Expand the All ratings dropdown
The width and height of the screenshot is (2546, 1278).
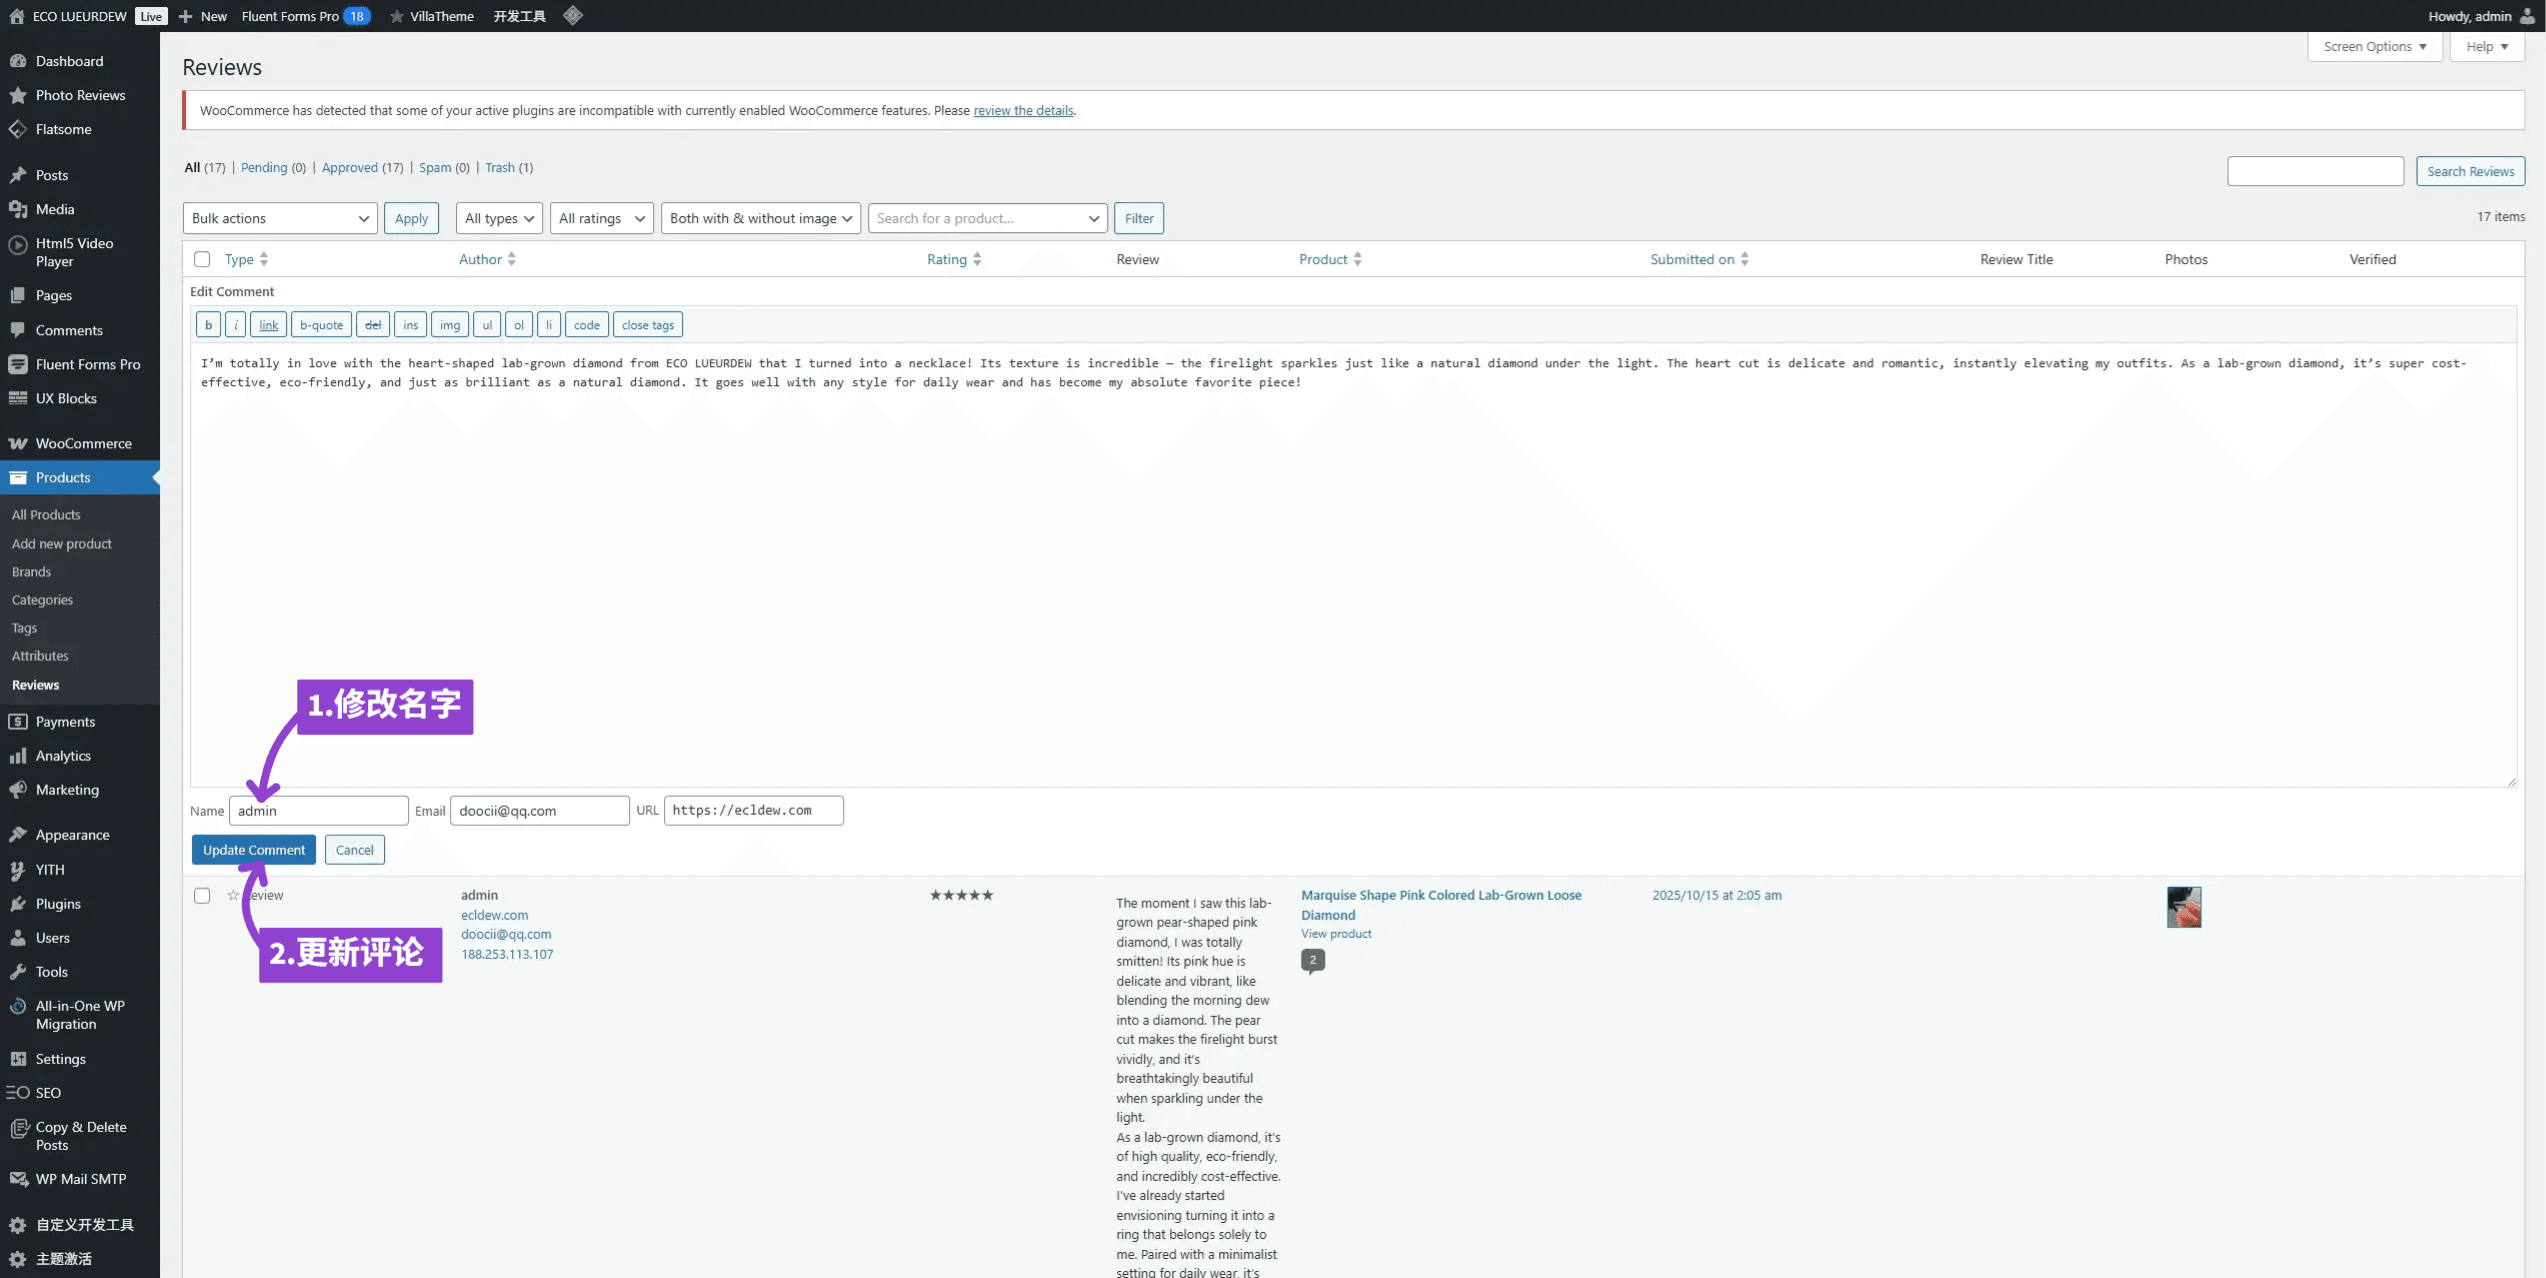(x=601, y=218)
